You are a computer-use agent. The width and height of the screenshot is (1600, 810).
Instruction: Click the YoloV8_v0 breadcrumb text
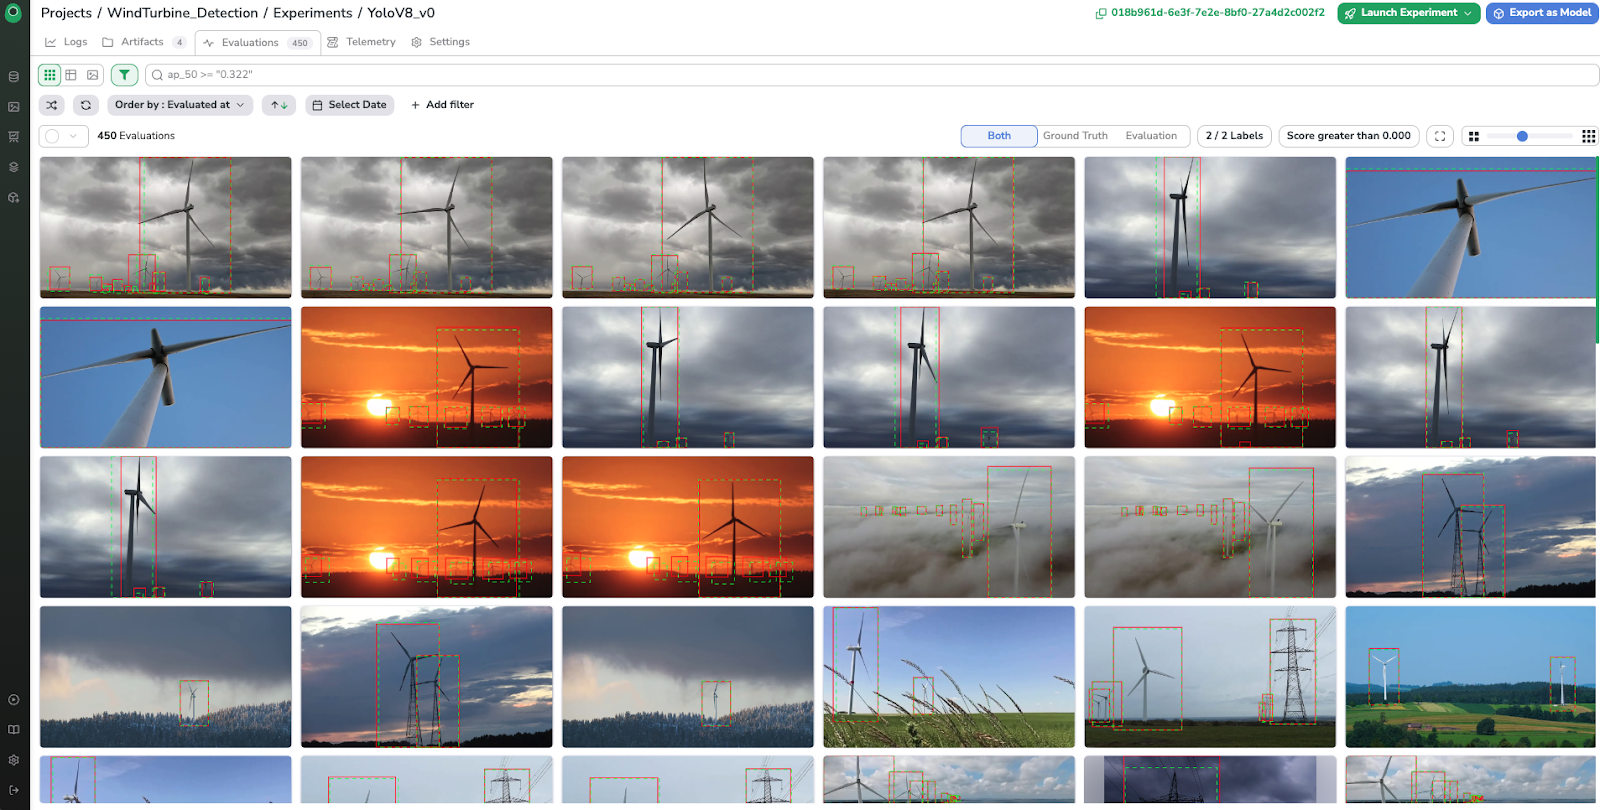click(x=401, y=13)
